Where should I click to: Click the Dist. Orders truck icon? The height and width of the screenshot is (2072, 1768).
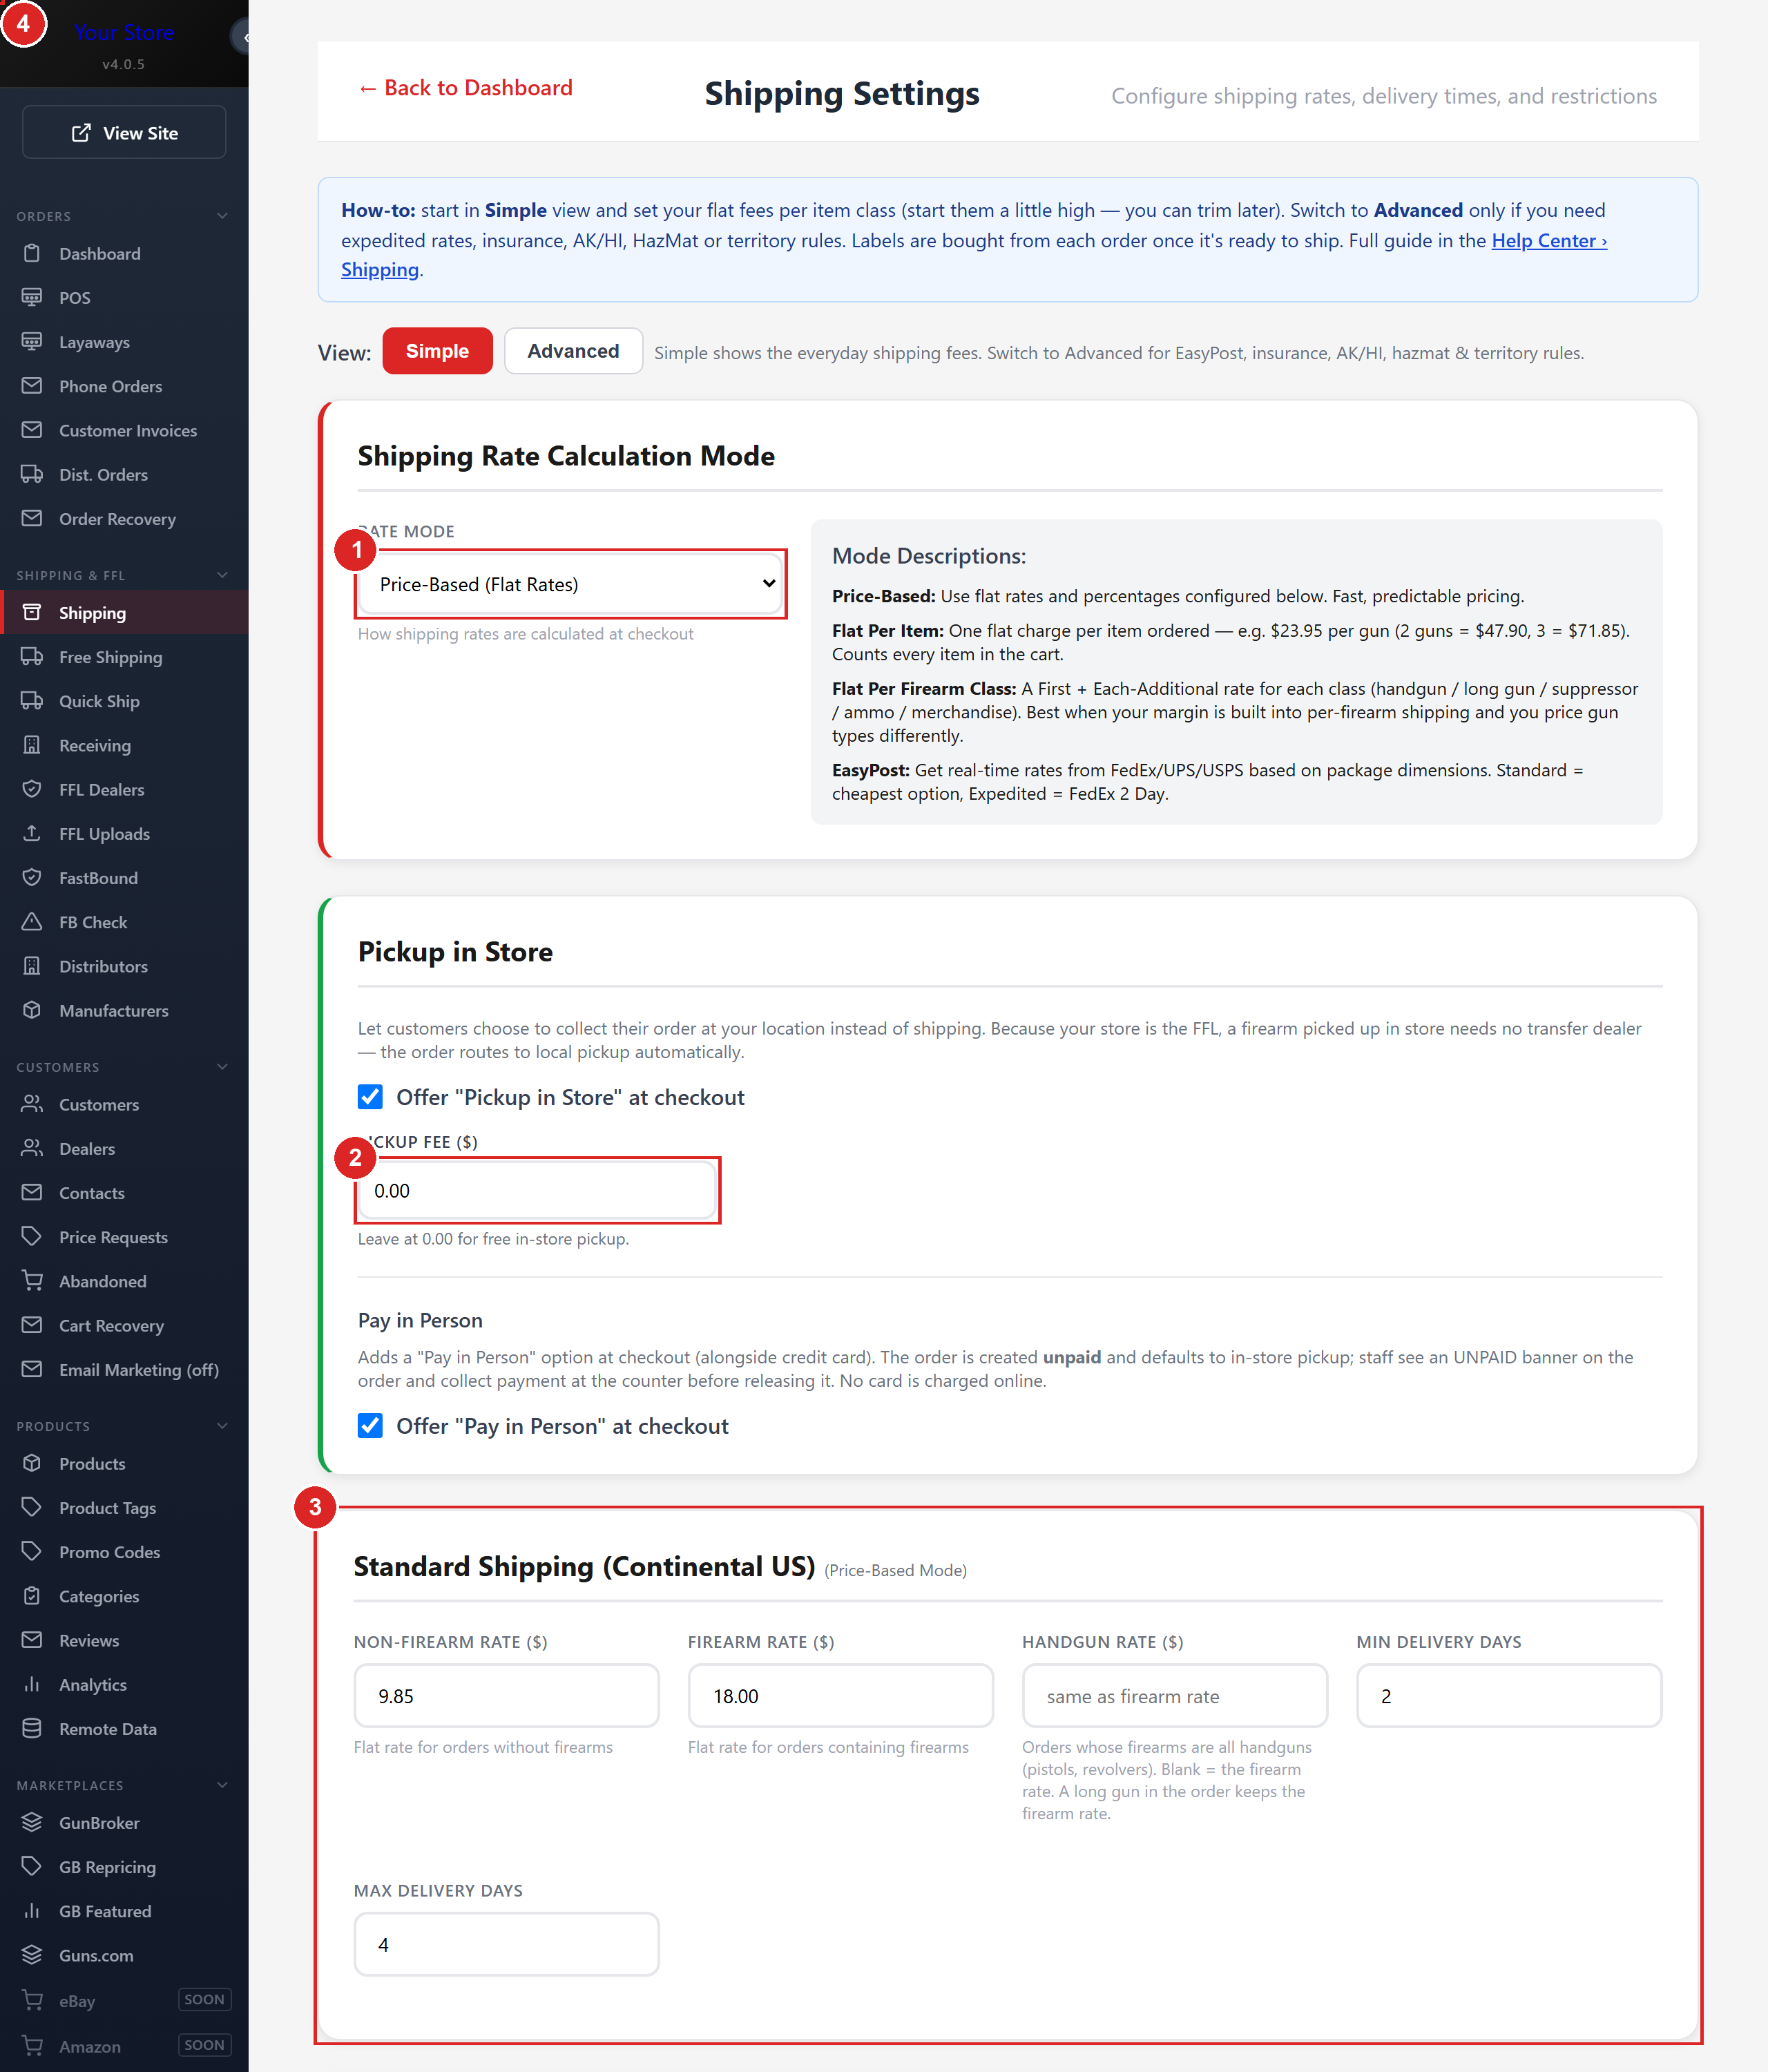coord(32,474)
